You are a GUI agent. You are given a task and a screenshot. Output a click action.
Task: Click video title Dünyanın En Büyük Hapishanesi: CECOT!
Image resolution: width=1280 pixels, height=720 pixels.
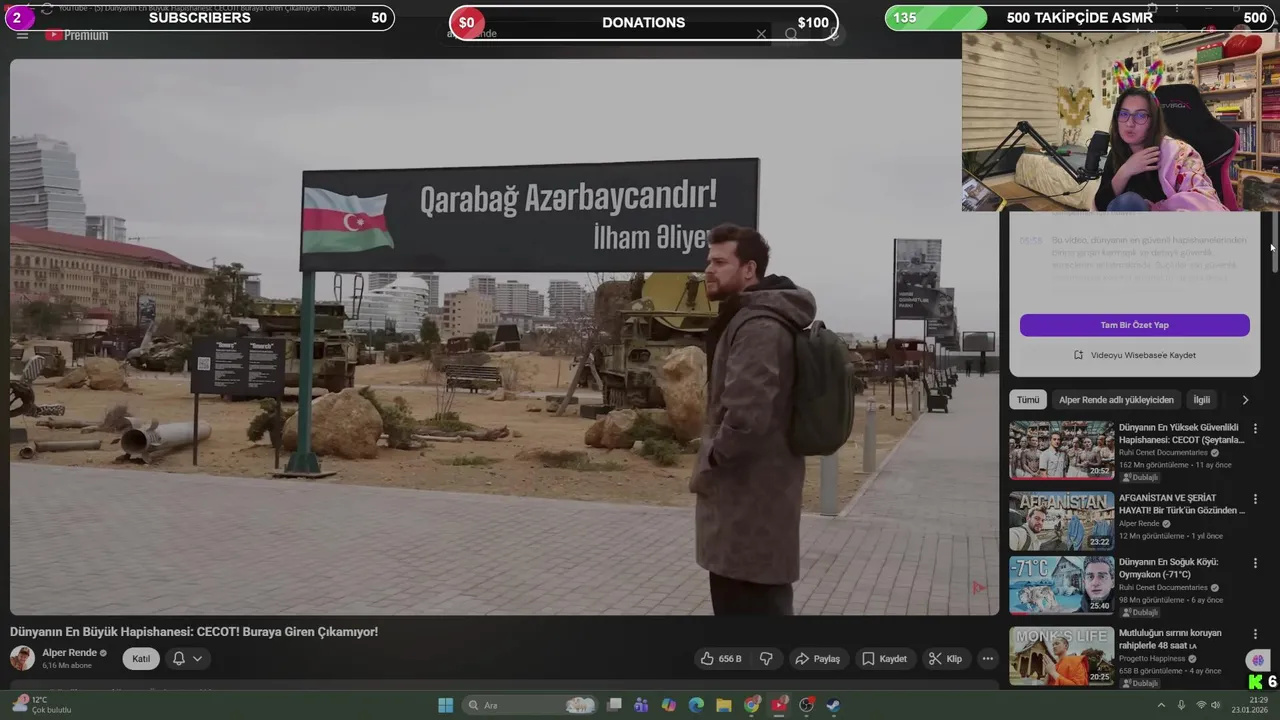pos(194,632)
